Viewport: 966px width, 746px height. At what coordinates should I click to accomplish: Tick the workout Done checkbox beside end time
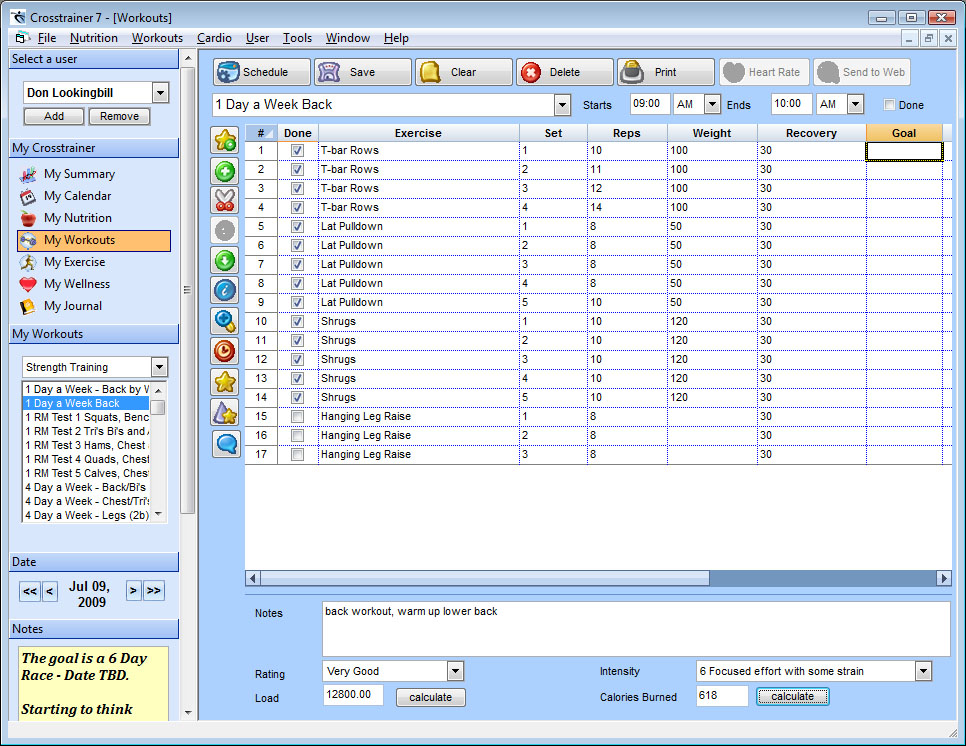click(890, 105)
